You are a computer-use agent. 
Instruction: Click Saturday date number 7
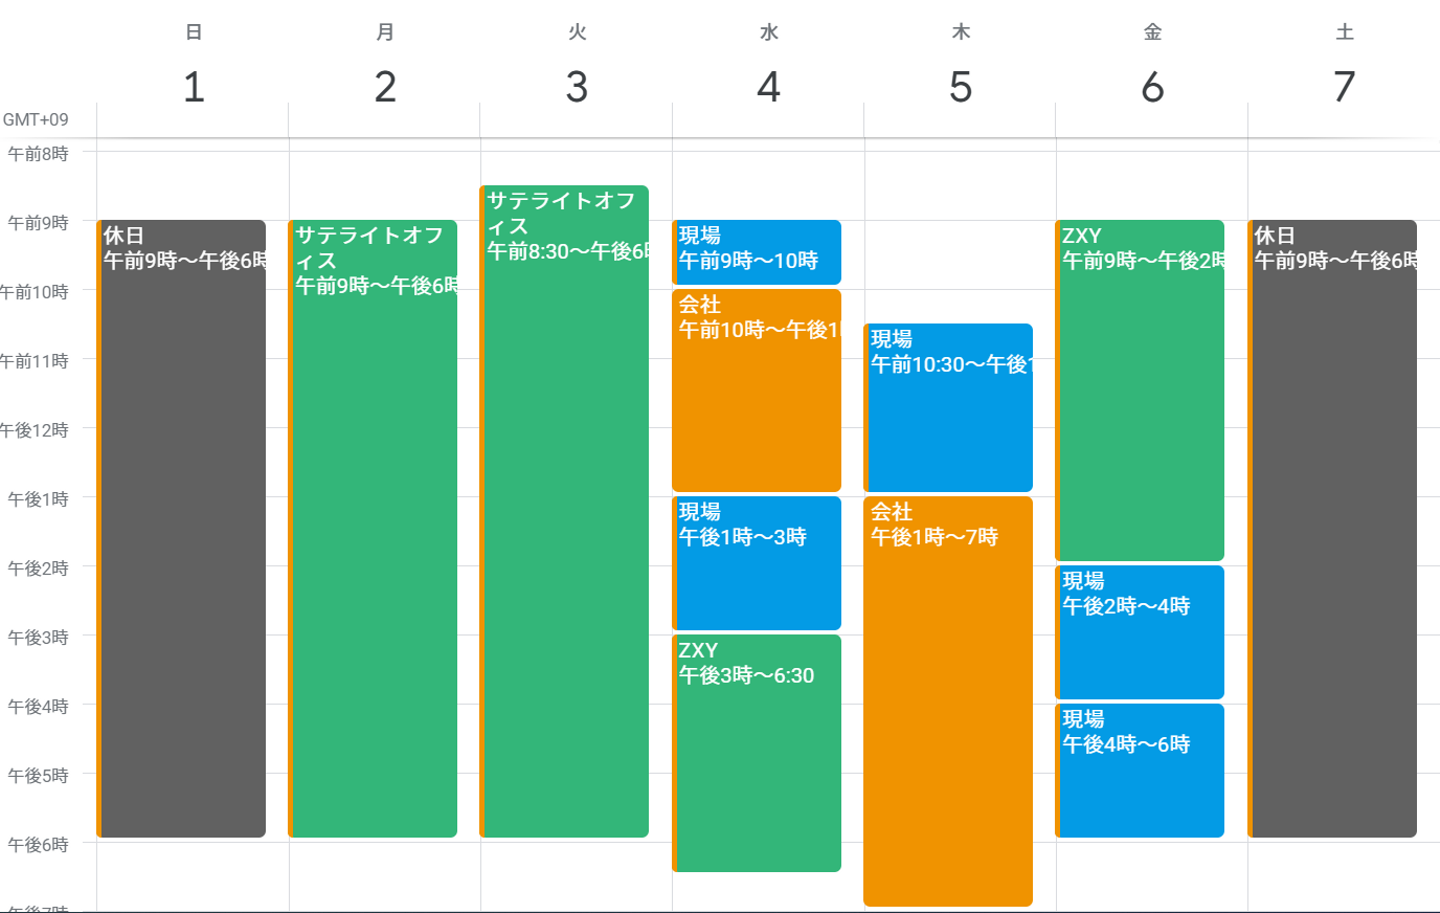coord(1344,88)
